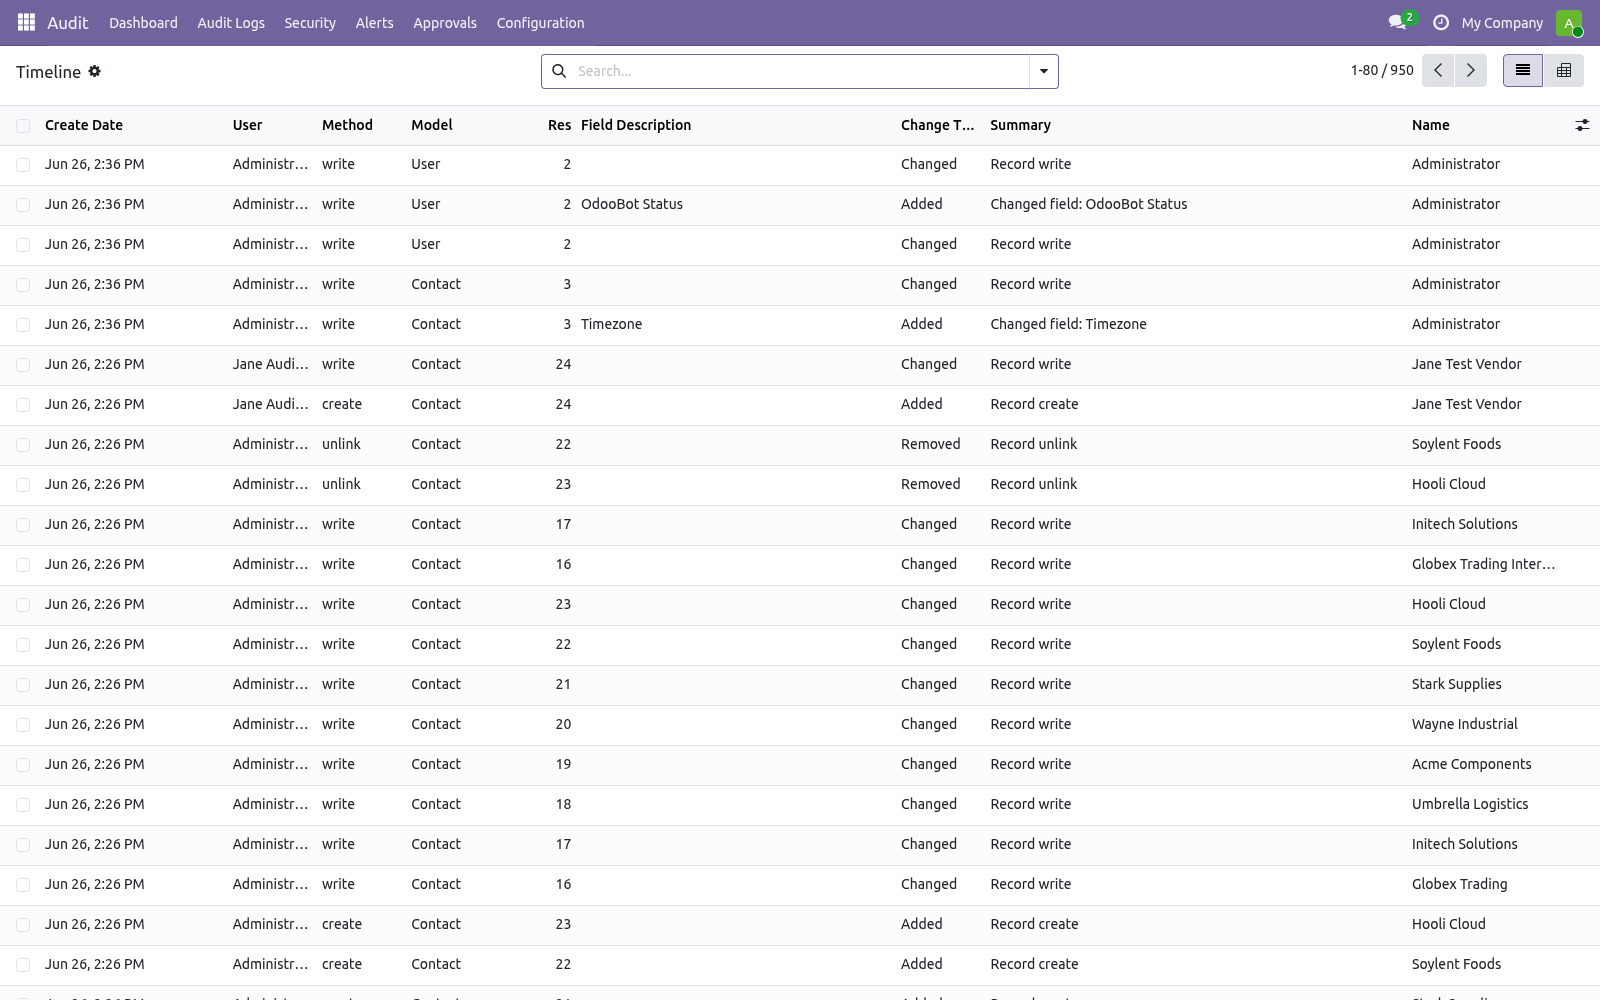The image size is (1600, 1000).
Task: Click the 'OdooBot Status' field description cell
Action: click(x=632, y=204)
